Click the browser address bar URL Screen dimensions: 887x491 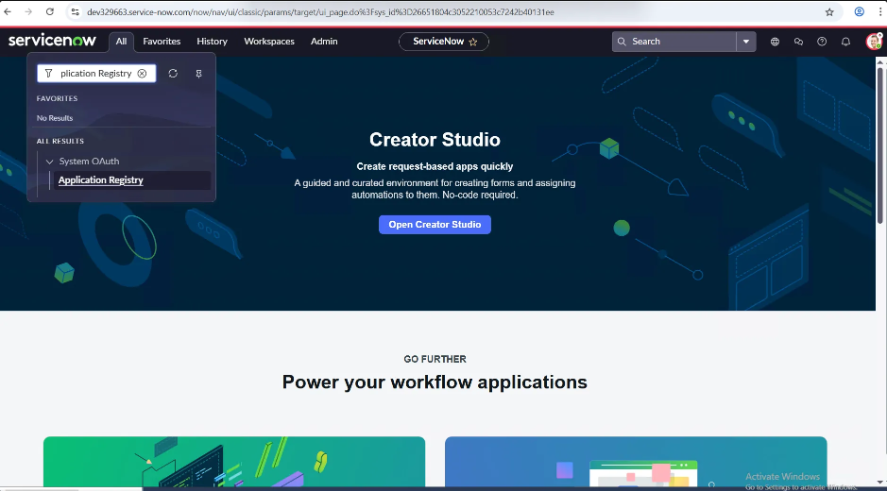click(x=321, y=12)
